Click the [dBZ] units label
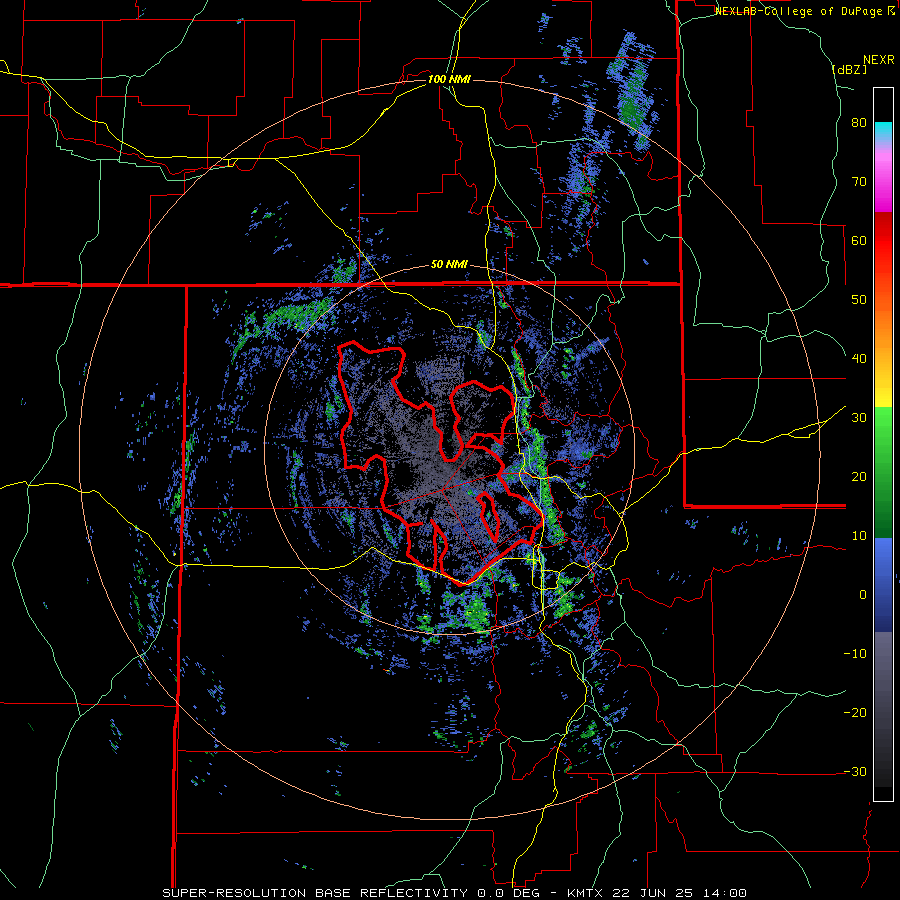 (x=849, y=70)
